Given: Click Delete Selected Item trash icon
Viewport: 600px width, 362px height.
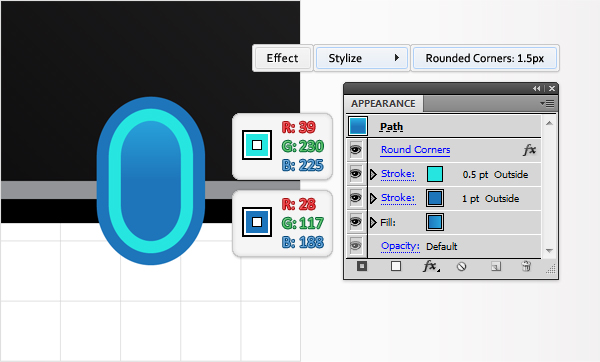Looking at the screenshot, I should [527, 266].
